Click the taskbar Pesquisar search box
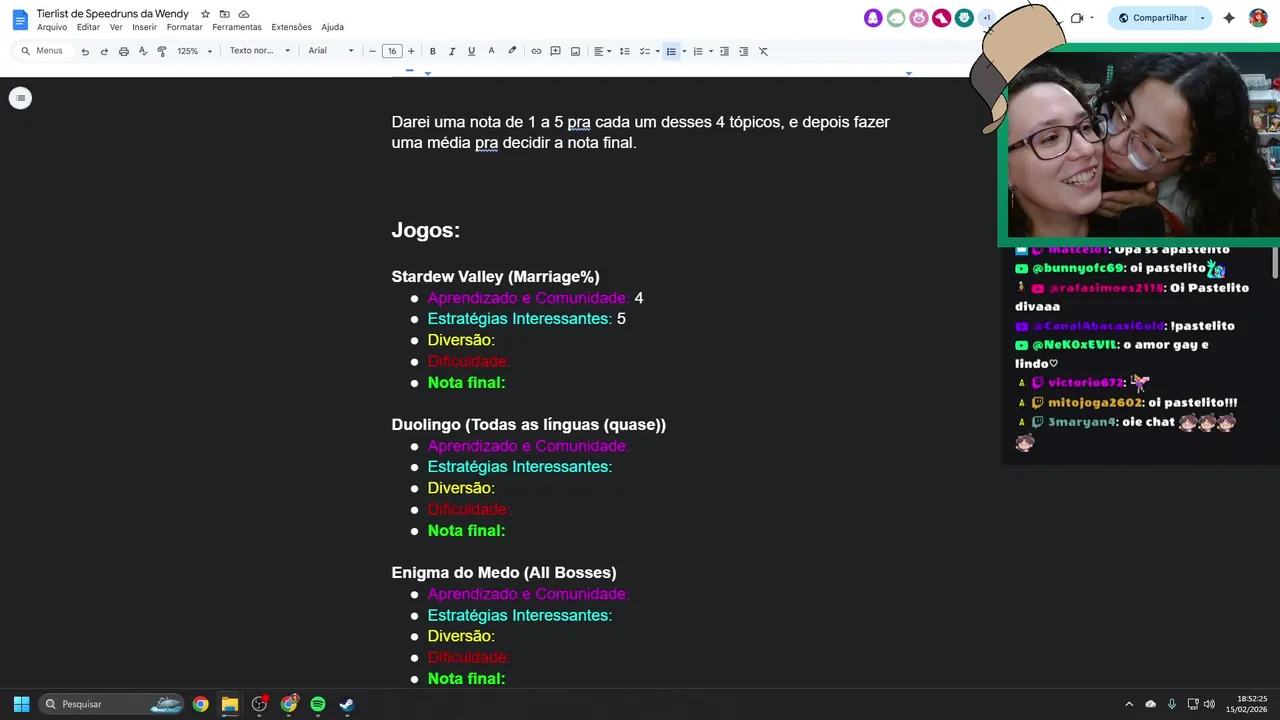 coord(112,704)
